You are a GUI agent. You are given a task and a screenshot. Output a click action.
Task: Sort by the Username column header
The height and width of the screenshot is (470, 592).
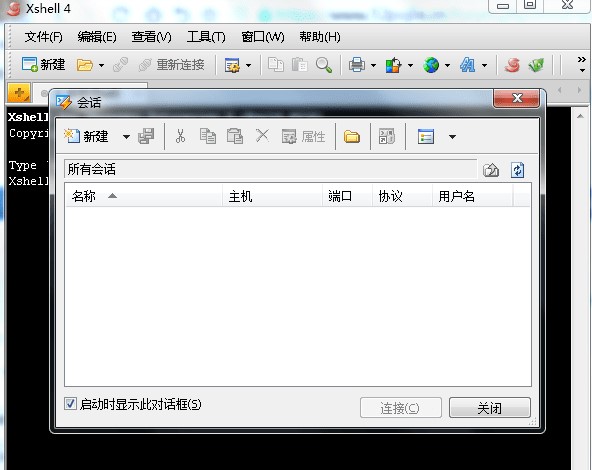(472, 196)
